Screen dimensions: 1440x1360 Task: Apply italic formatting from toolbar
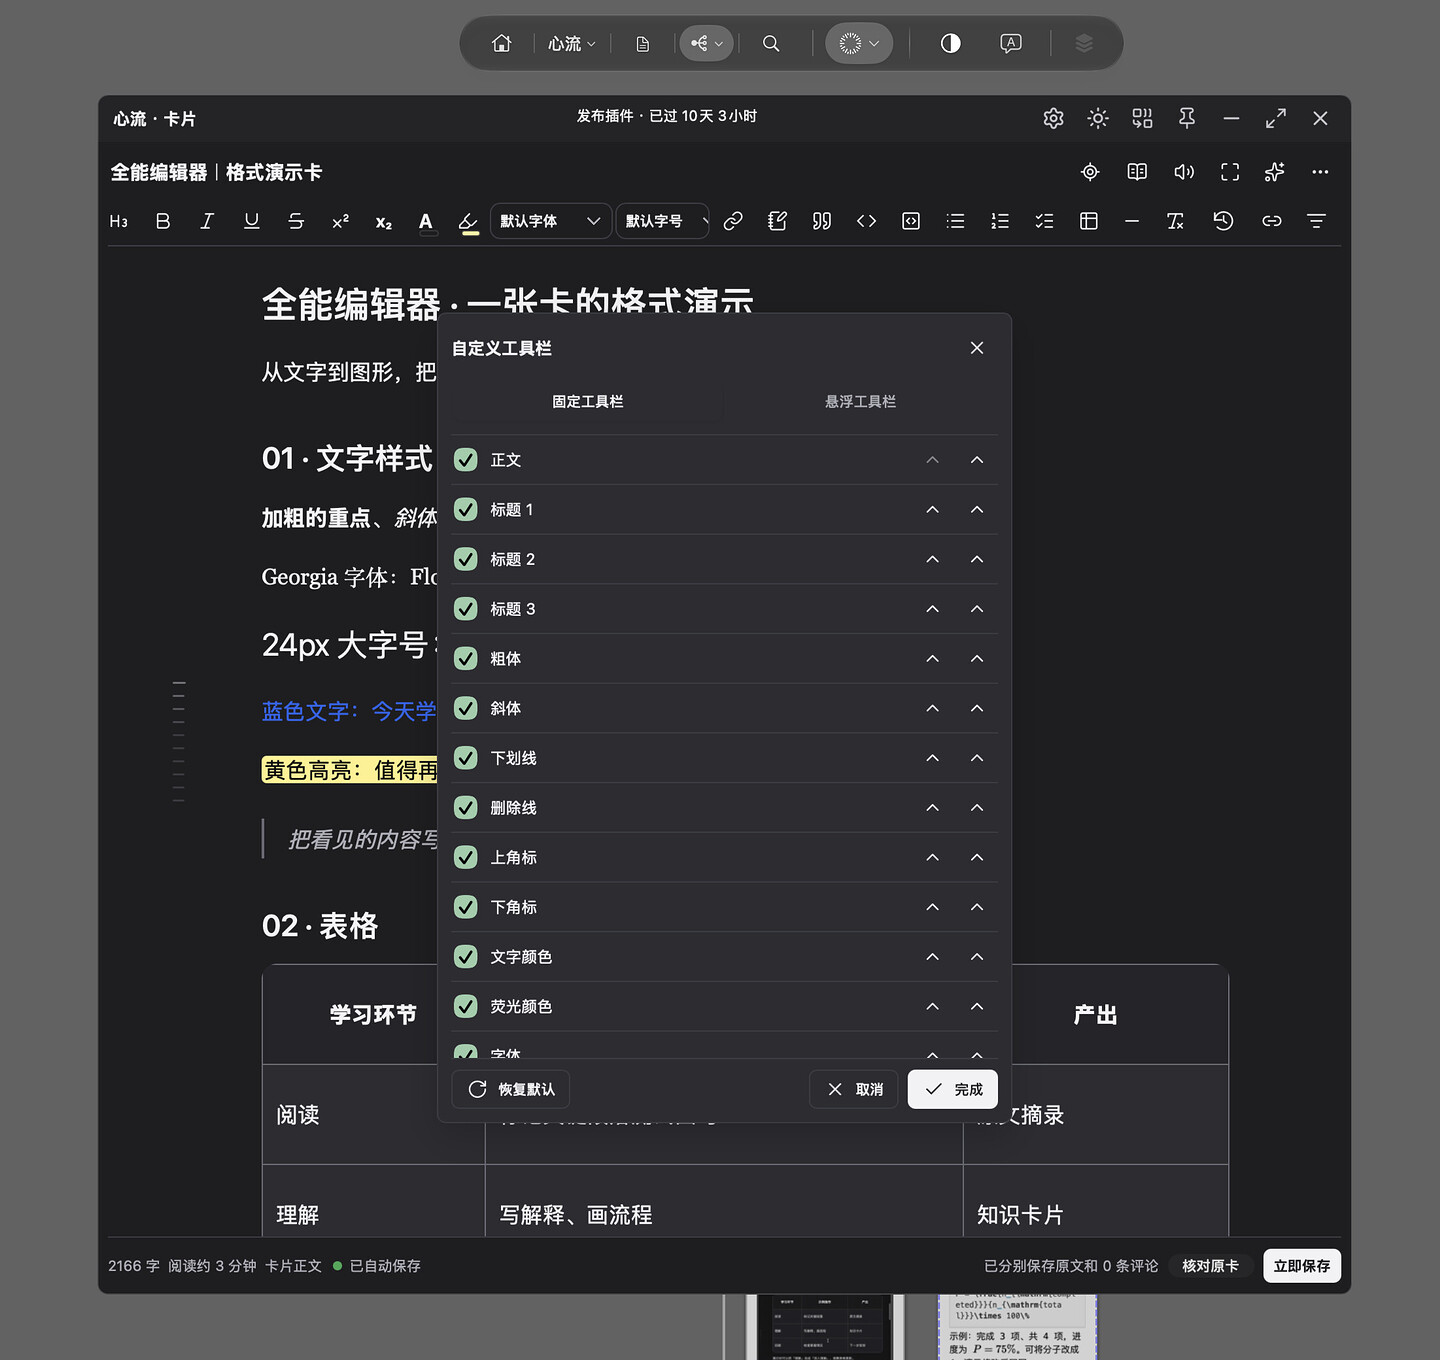pyautogui.click(x=207, y=221)
